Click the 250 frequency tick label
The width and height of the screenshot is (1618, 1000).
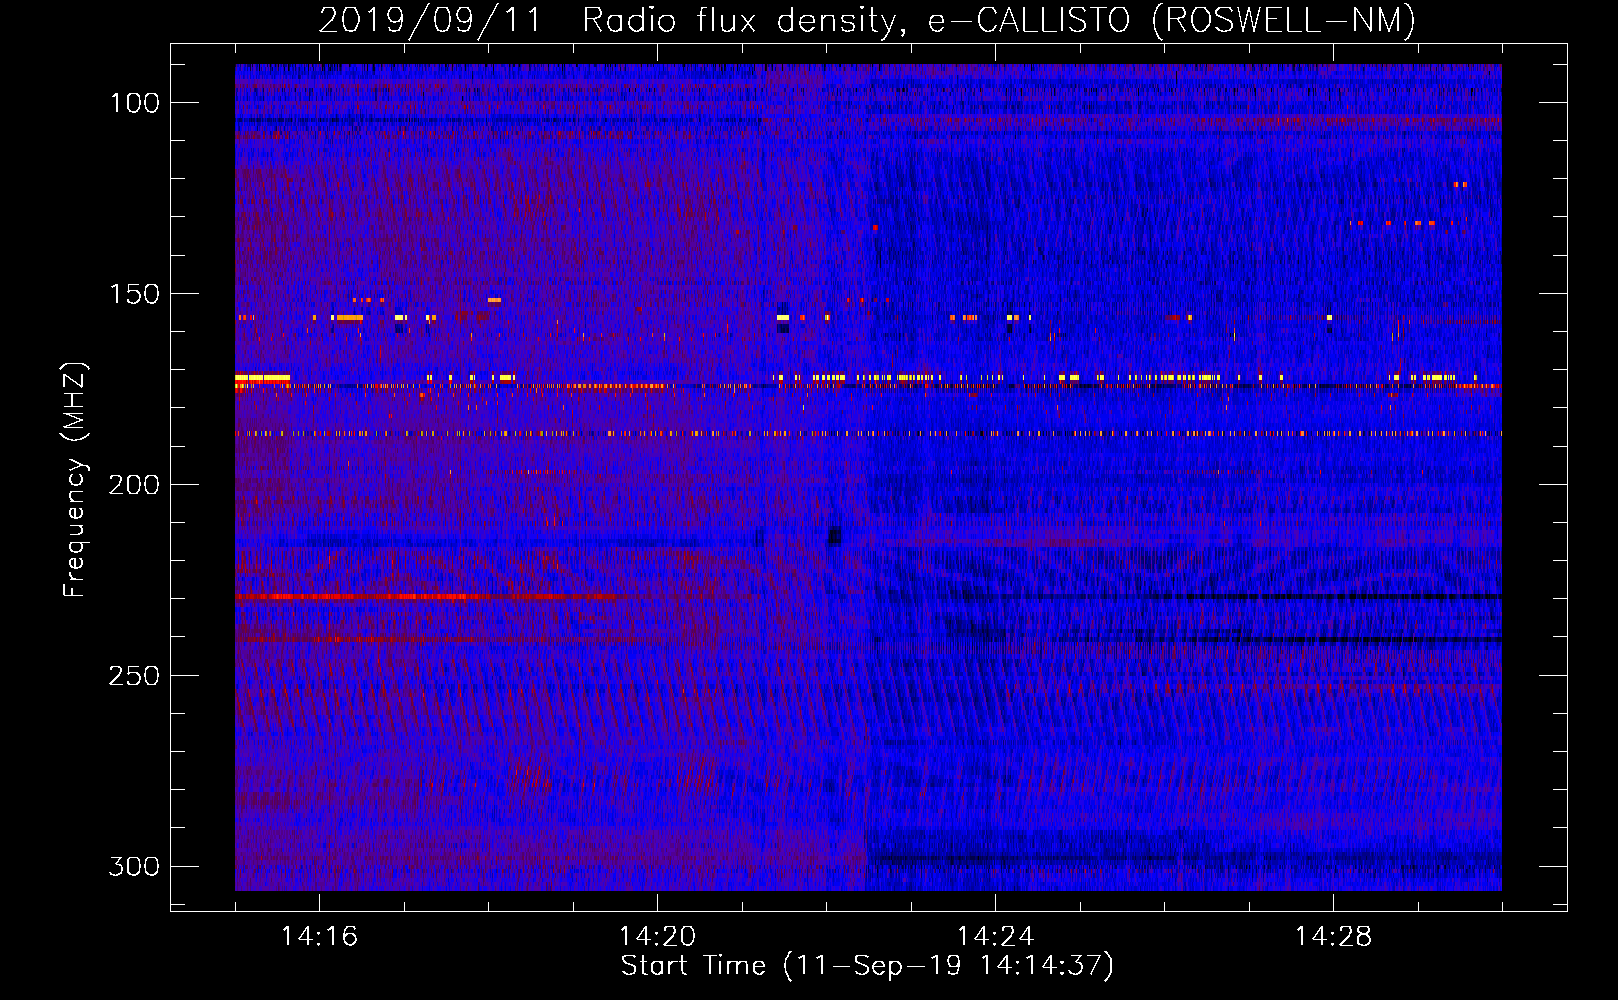pos(134,676)
